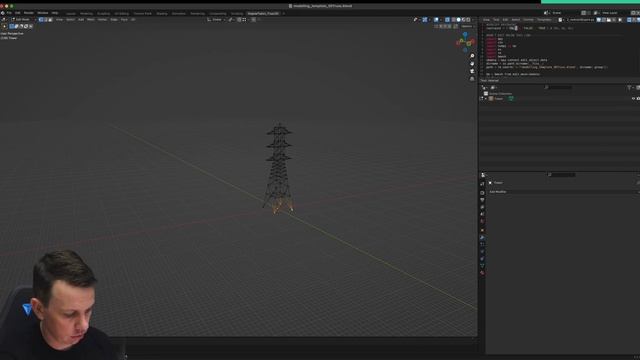Switch to the Scripting workspace tab
The image size is (640, 360).
237,13
